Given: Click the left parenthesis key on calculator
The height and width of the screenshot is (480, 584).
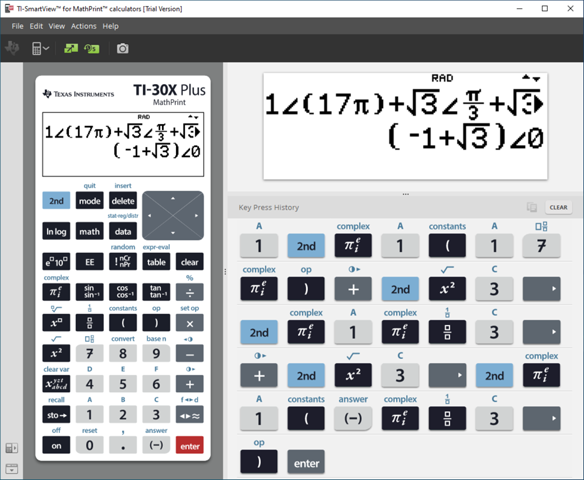Looking at the screenshot, I should point(123,323).
